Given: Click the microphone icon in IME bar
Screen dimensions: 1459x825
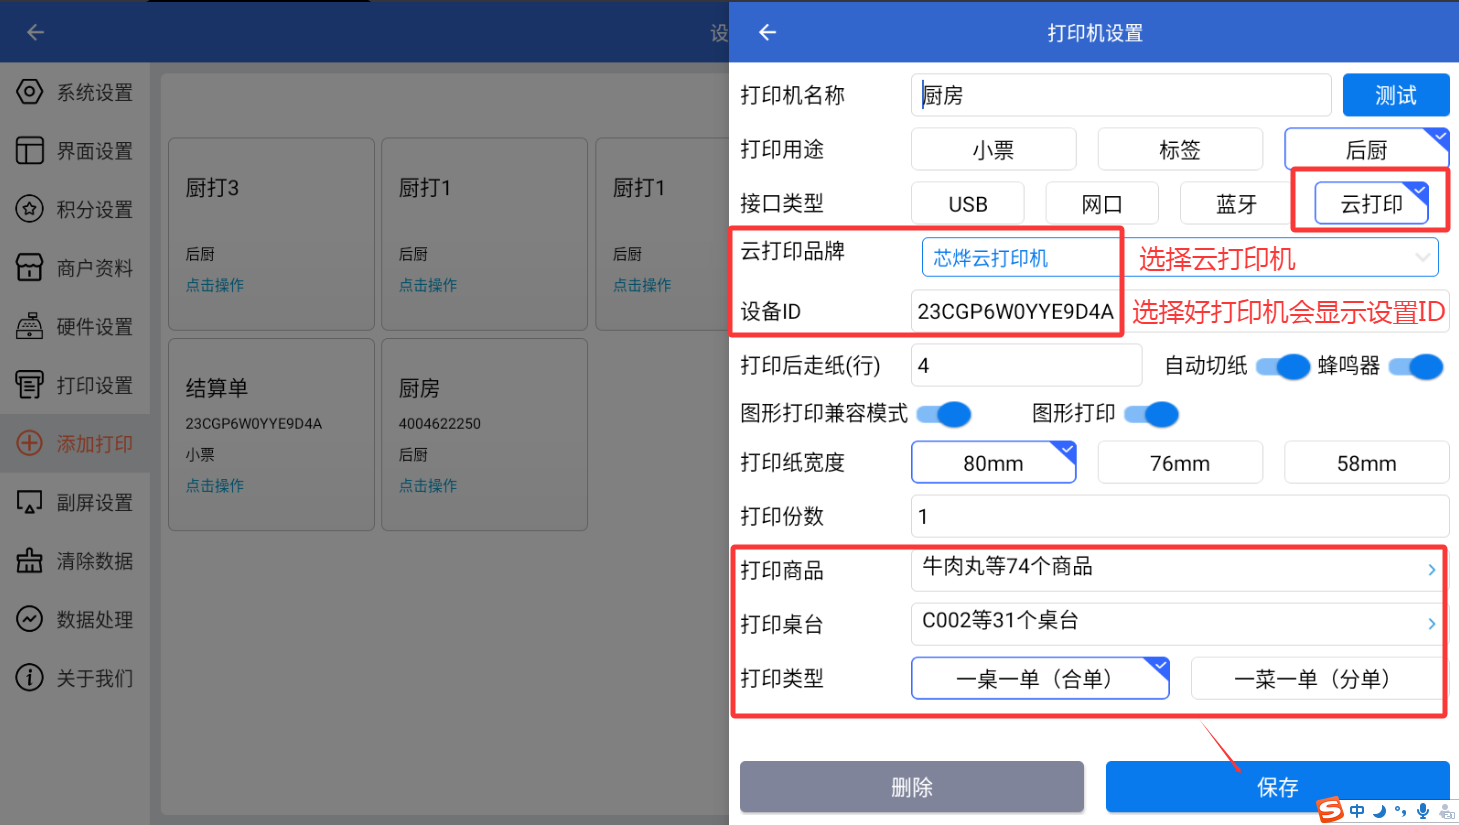Looking at the screenshot, I should click(1423, 811).
